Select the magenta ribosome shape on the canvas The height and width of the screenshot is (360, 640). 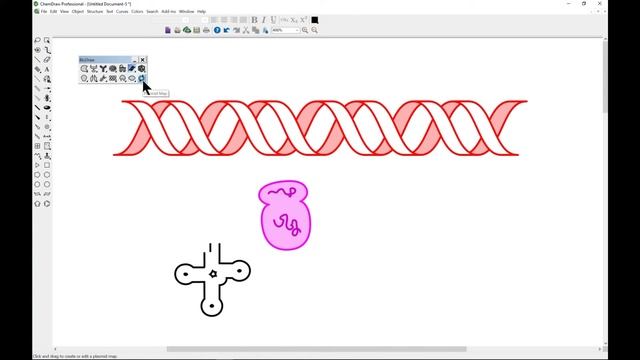click(x=285, y=215)
